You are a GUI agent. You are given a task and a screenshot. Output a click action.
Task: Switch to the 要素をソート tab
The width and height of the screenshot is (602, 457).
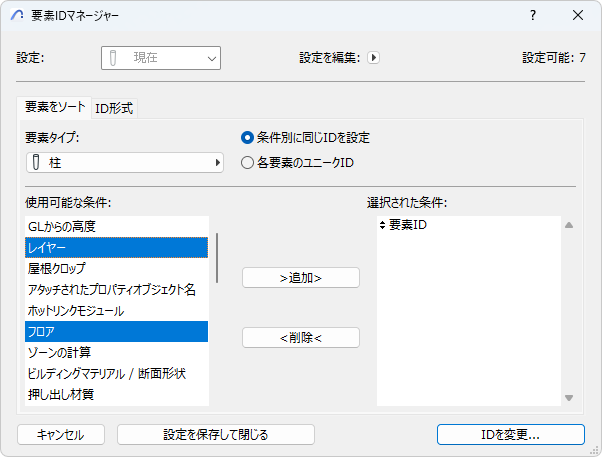click(55, 107)
